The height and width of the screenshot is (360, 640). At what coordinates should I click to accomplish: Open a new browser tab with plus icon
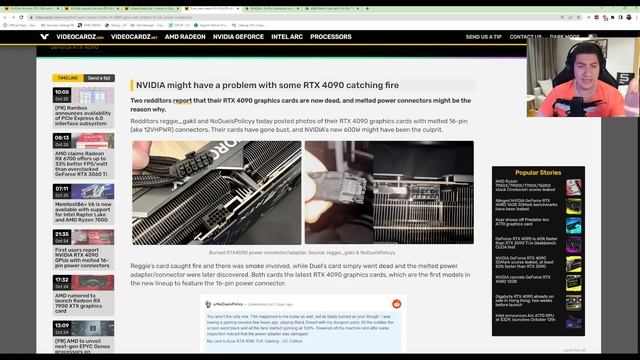pyautogui.click(x=367, y=9)
